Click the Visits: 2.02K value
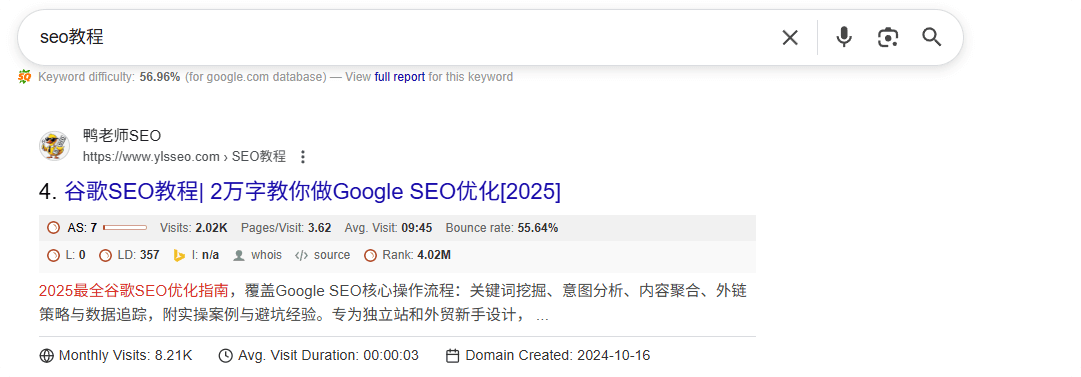This screenshot has width=1081, height=377. tap(193, 227)
